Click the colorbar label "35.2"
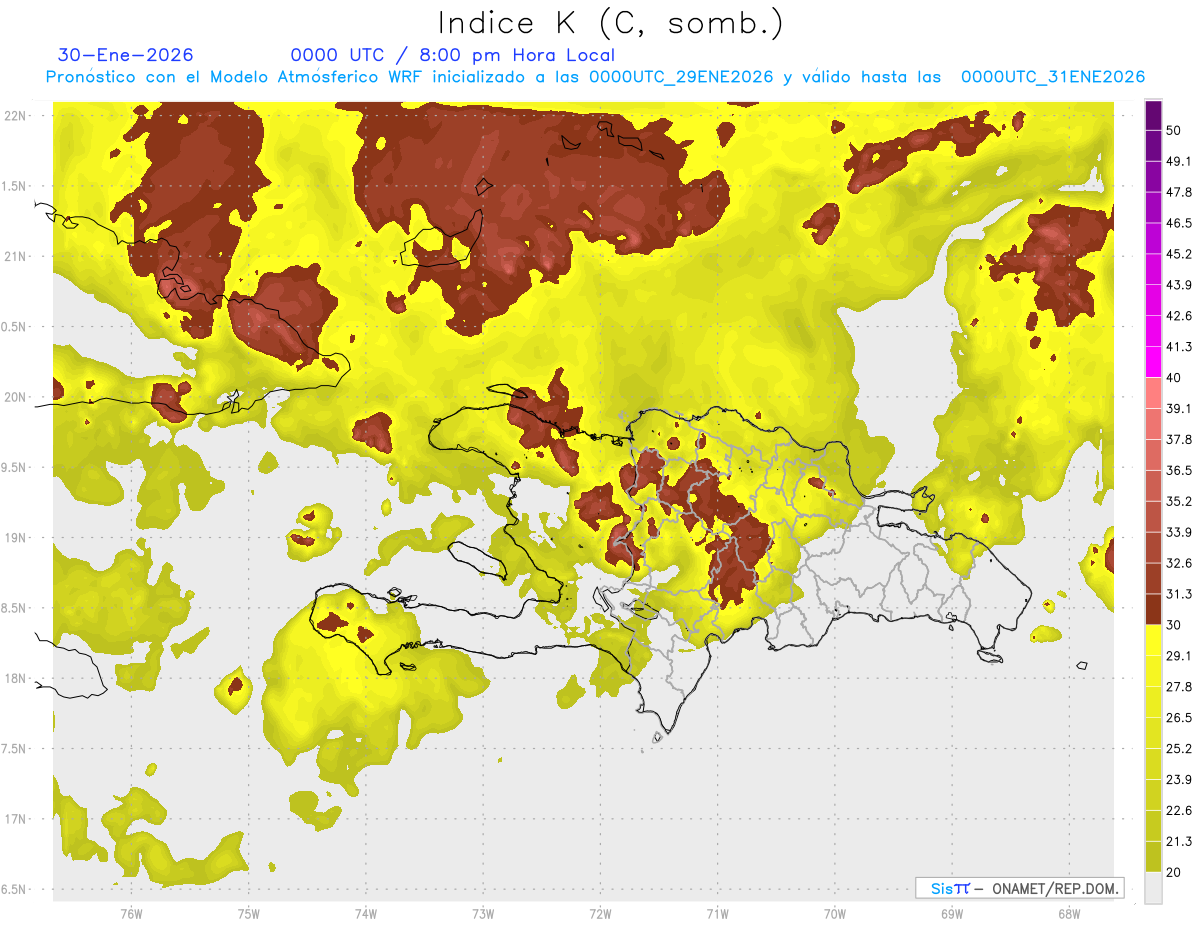 pyautogui.click(x=1179, y=501)
